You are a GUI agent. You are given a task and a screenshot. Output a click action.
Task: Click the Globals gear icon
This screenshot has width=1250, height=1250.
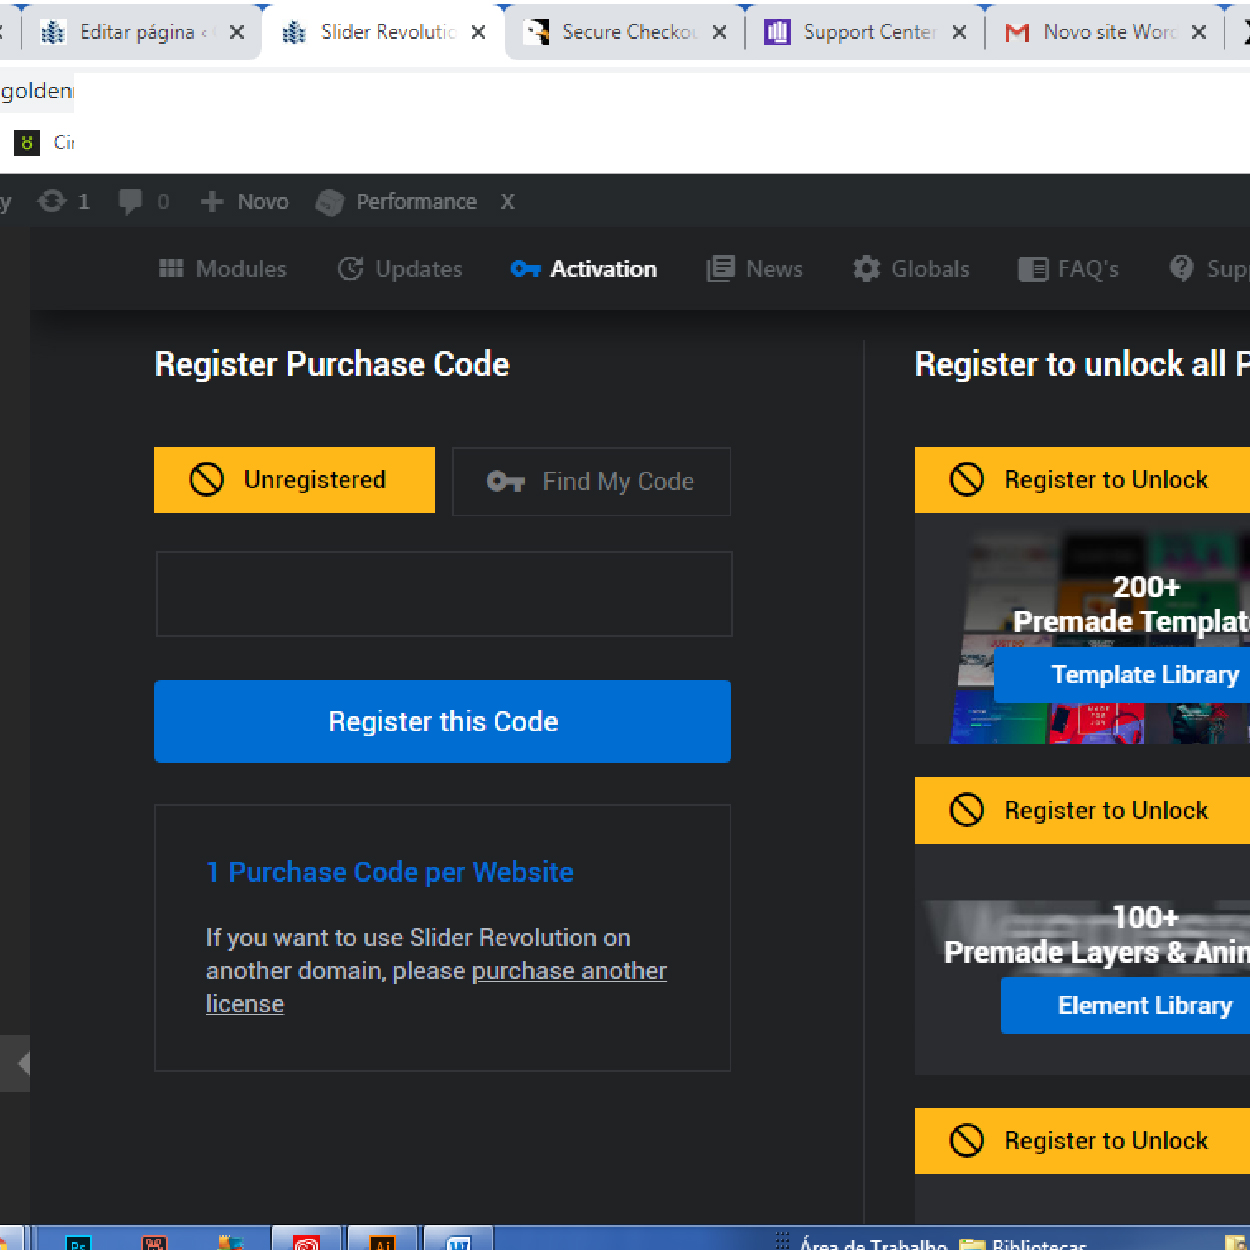tap(866, 268)
